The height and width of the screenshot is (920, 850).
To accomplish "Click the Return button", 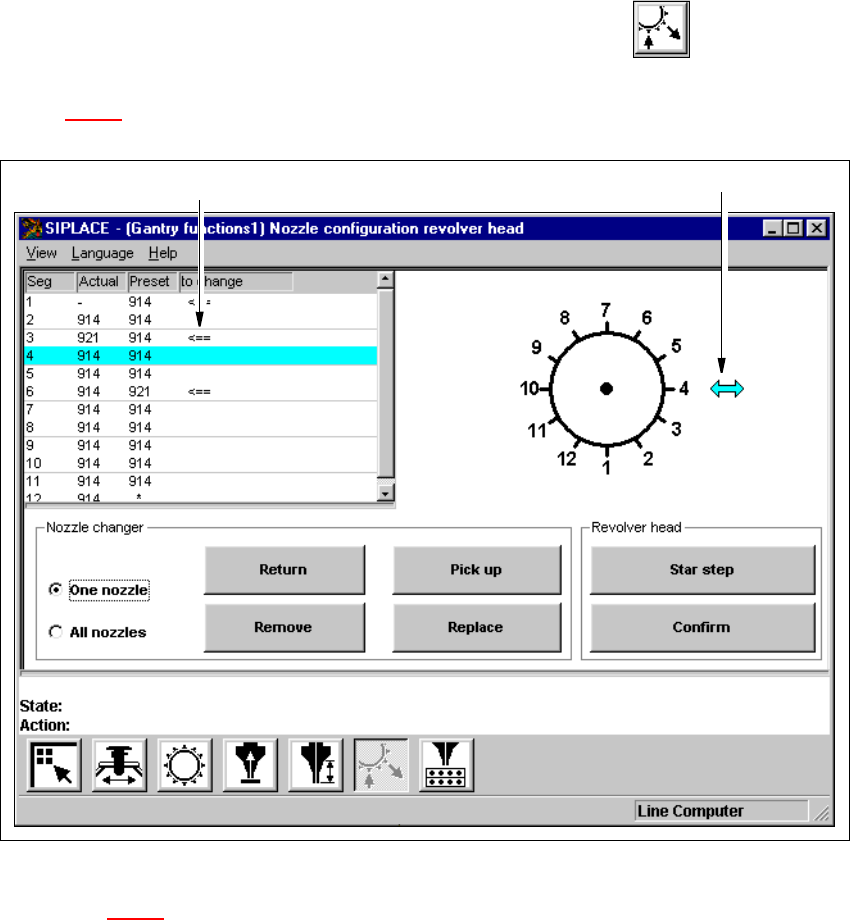I will click(x=284, y=570).
